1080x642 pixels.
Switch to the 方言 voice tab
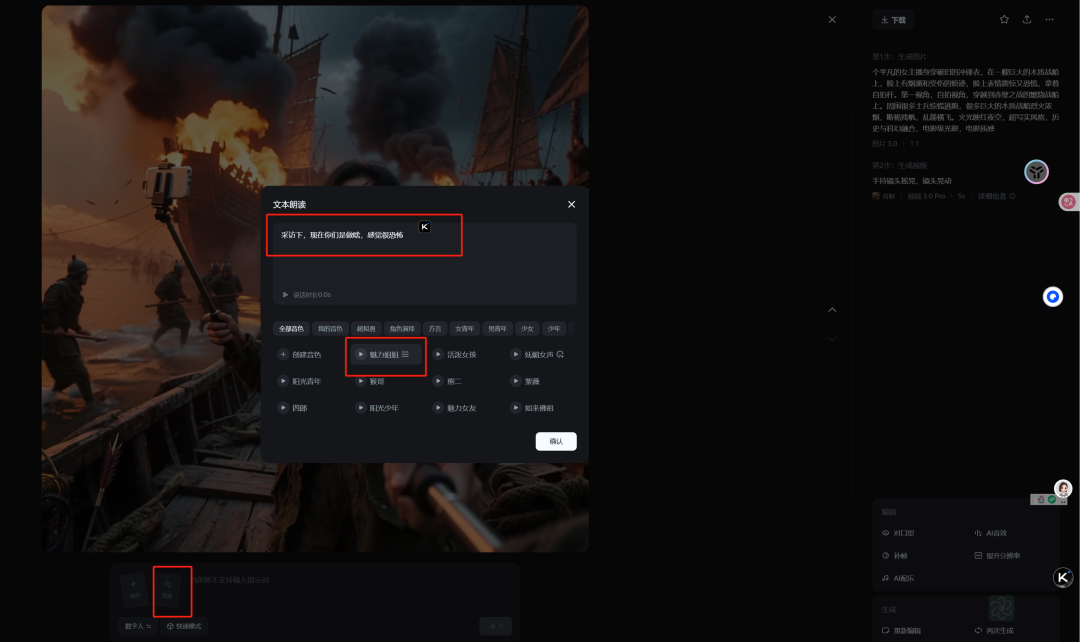click(x=434, y=328)
